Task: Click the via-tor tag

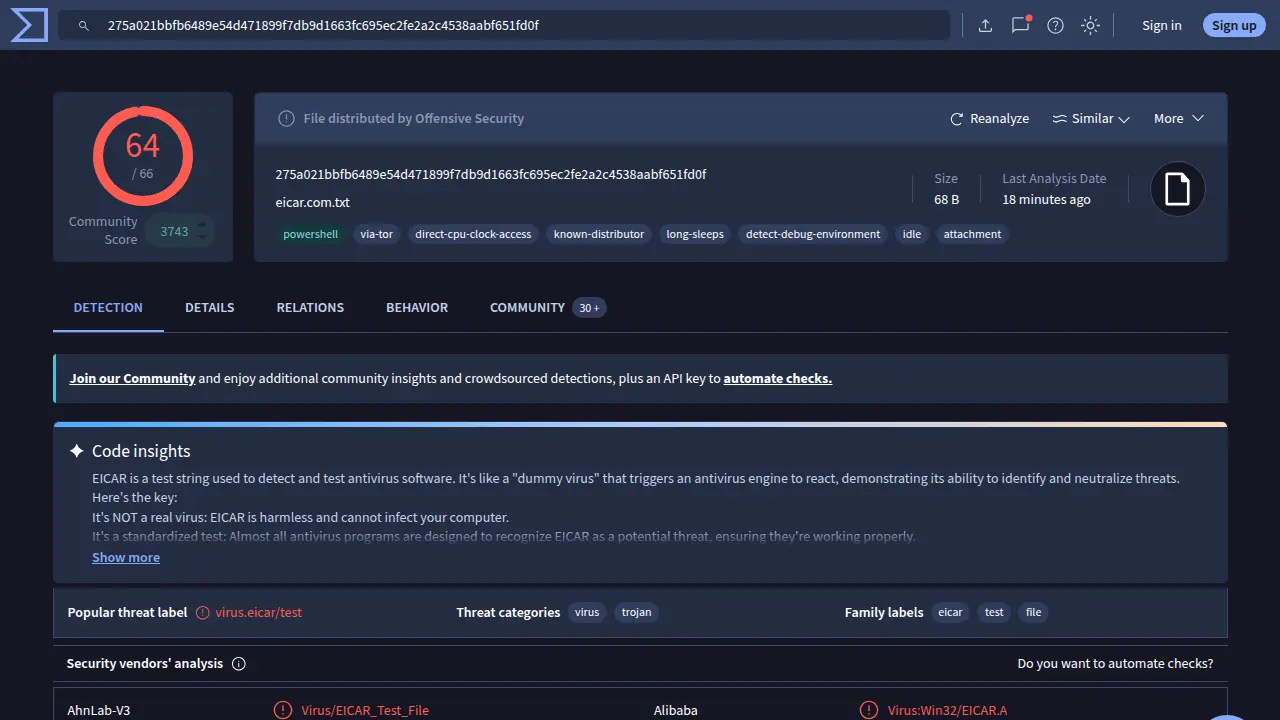Action: click(377, 235)
